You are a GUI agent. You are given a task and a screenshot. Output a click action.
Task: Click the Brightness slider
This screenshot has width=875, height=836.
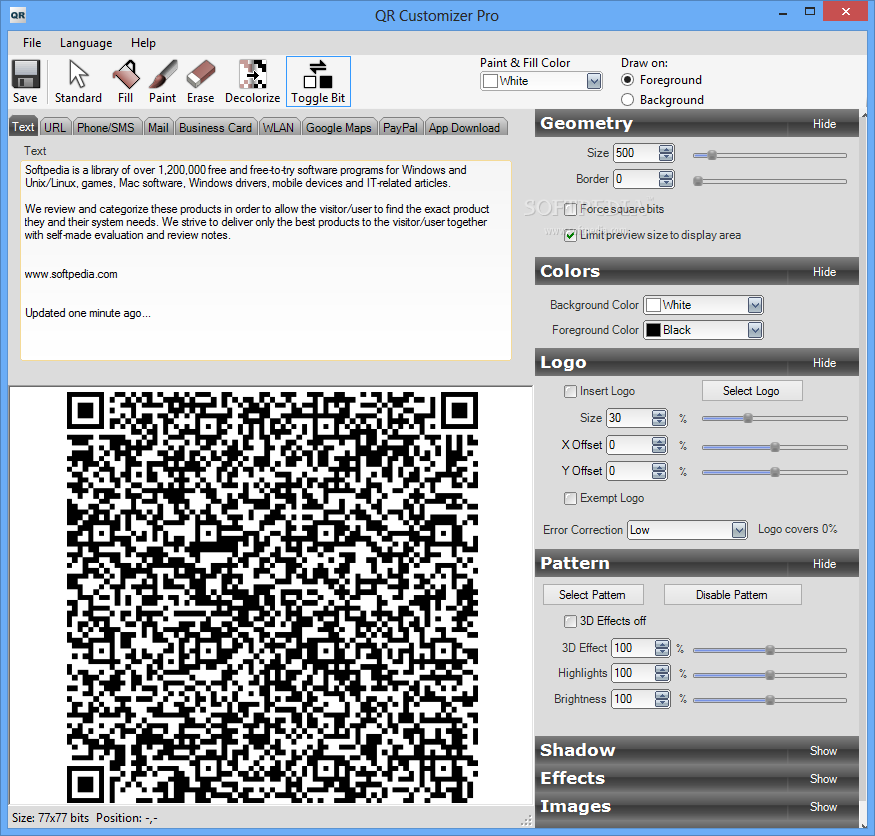770,700
